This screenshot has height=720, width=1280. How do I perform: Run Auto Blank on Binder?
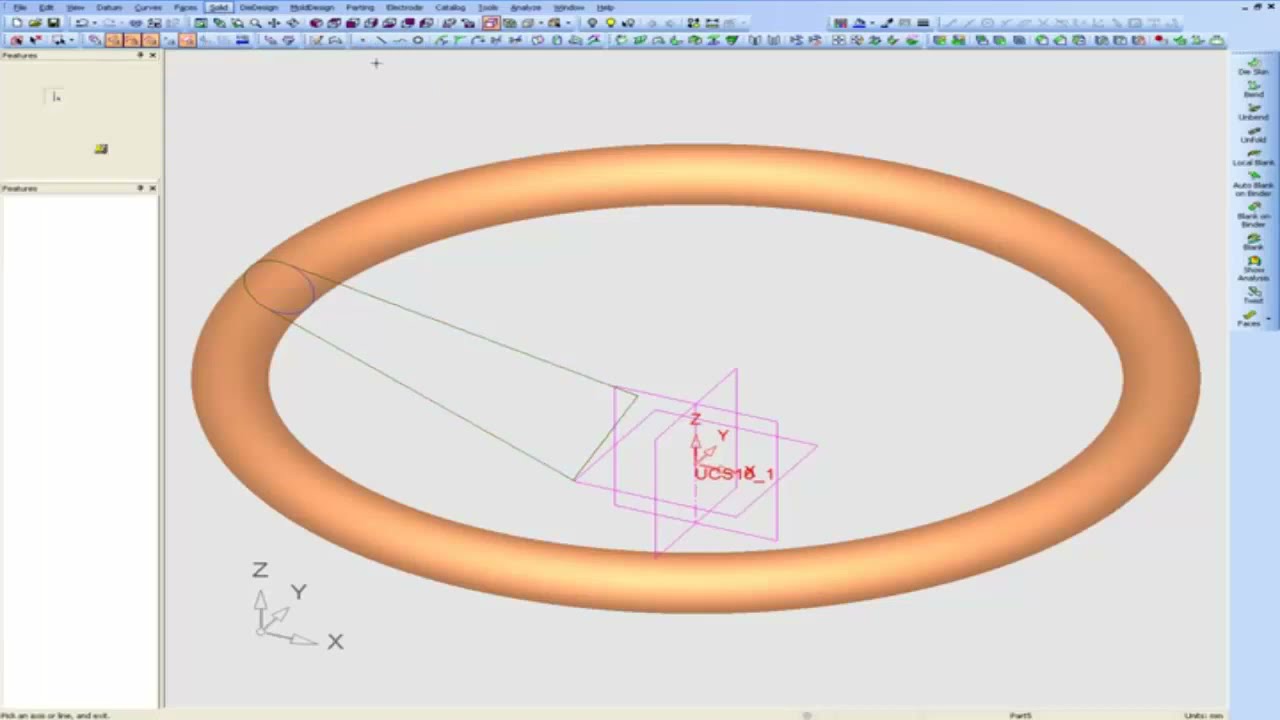point(1253,184)
